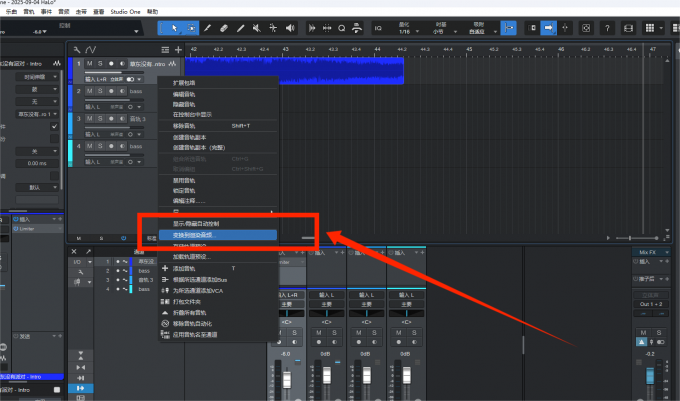The width and height of the screenshot is (680, 401).
Task: Open the Studio One menu
Action: (x=125, y=8)
